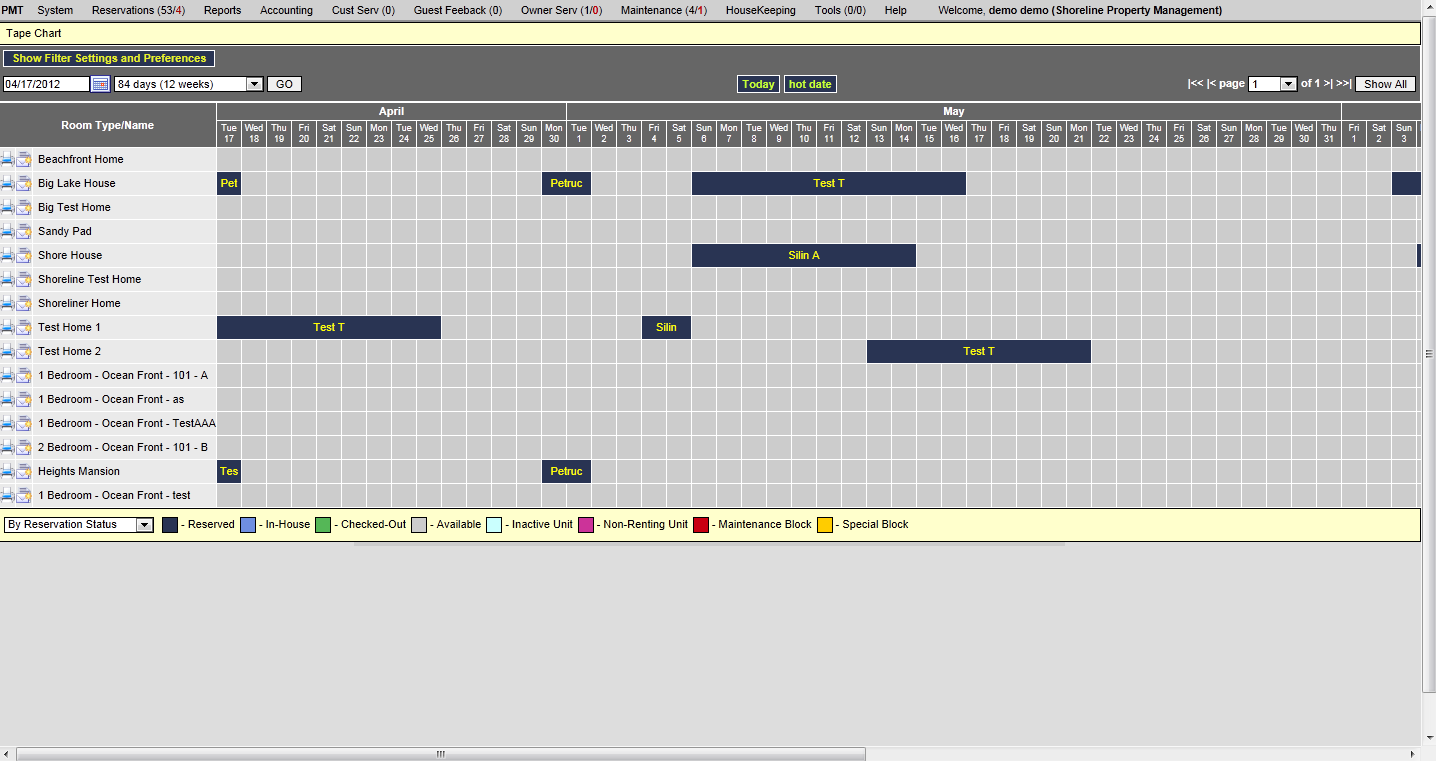Click the print icon for Shoreline Test Home

pos(7,279)
